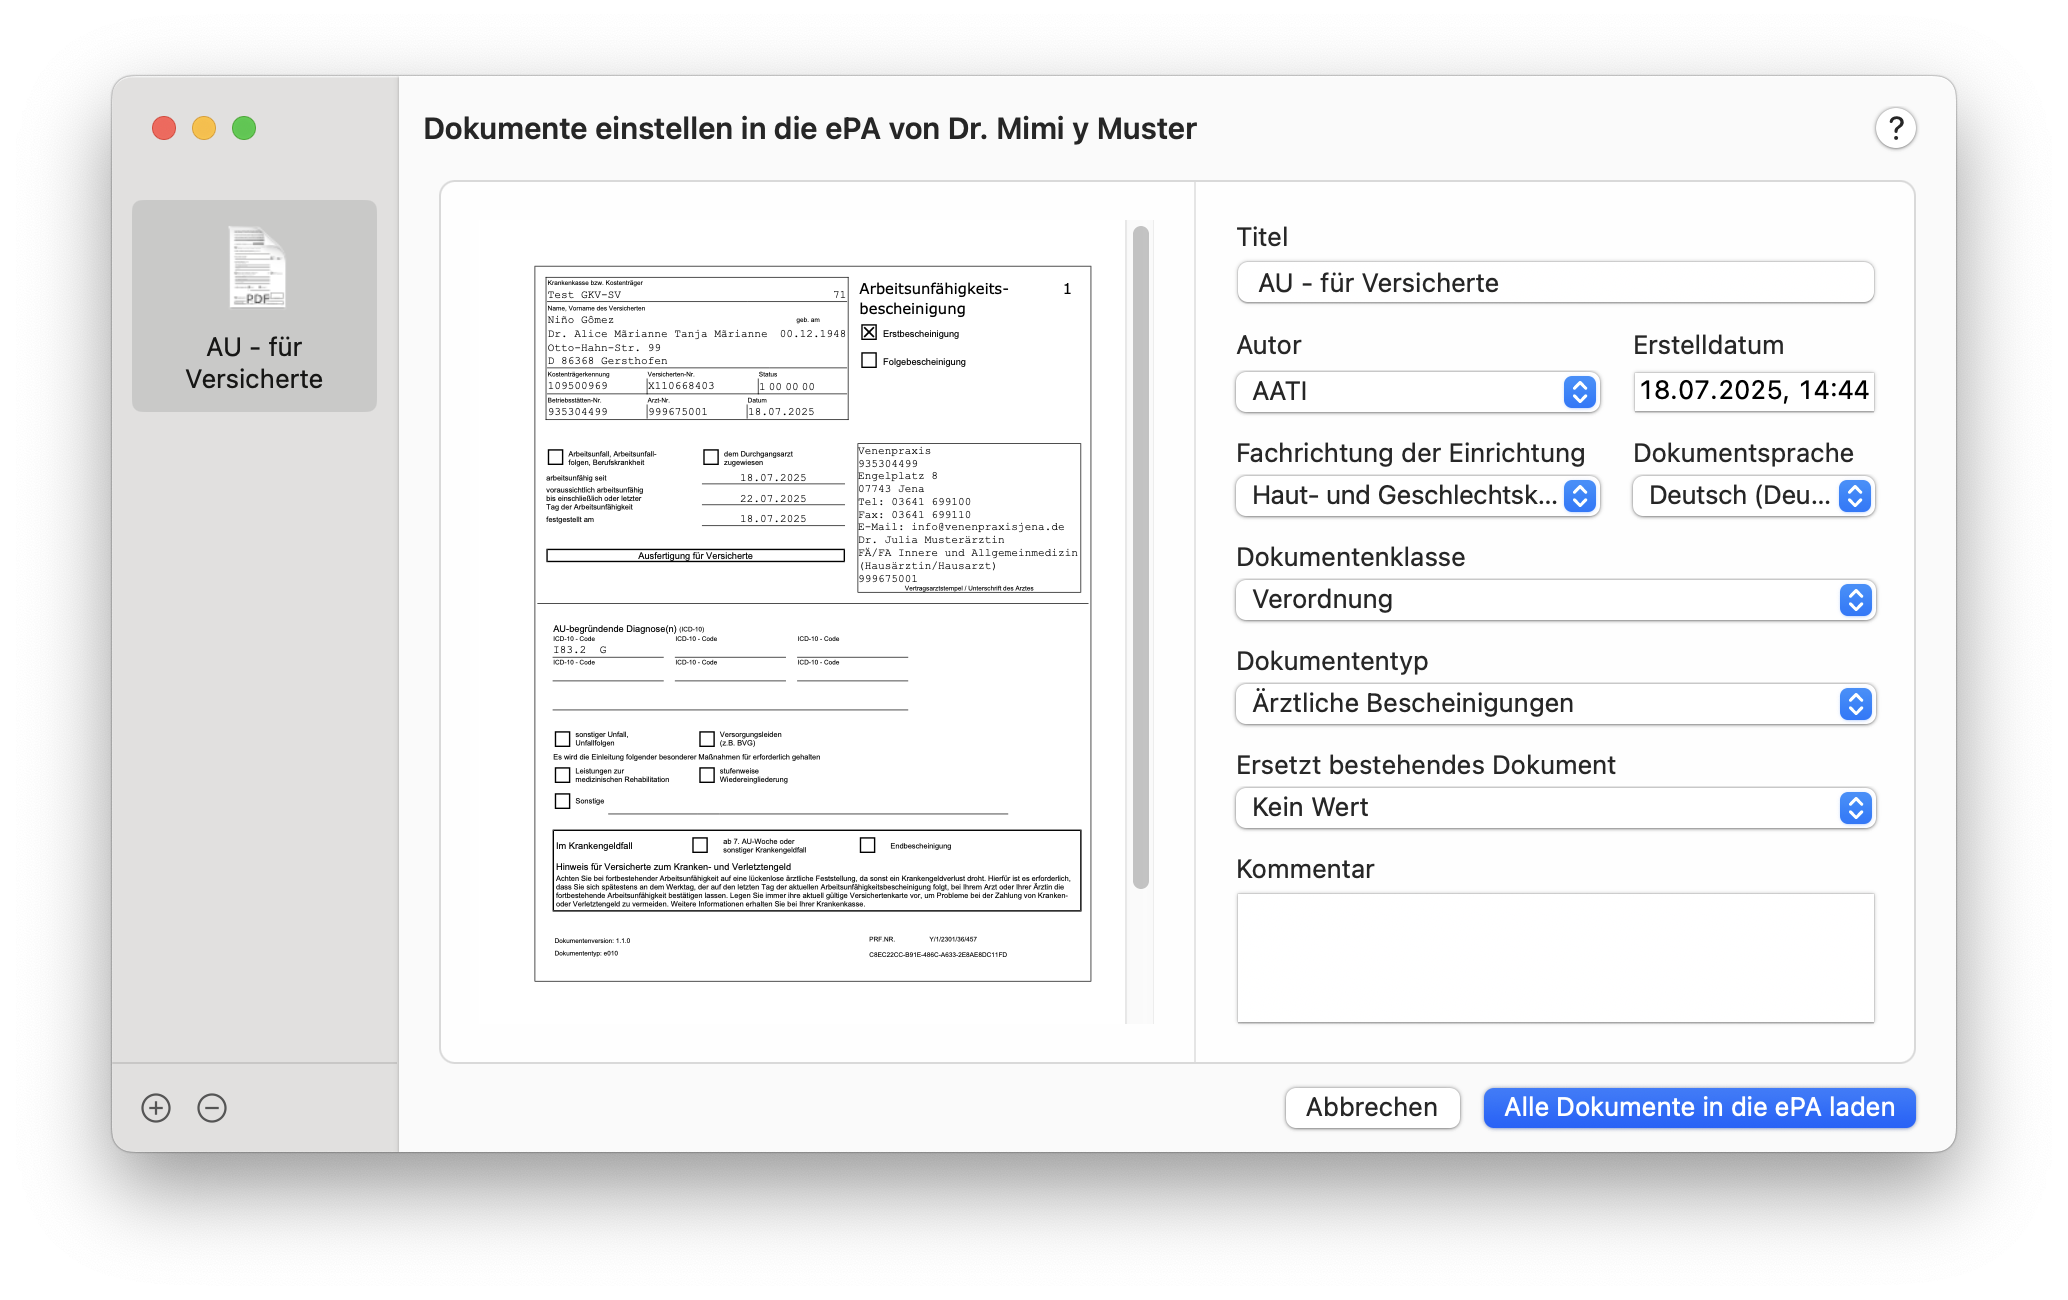Edit the Erstelldatum date field
2068x1300 pixels.
coord(1753,391)
